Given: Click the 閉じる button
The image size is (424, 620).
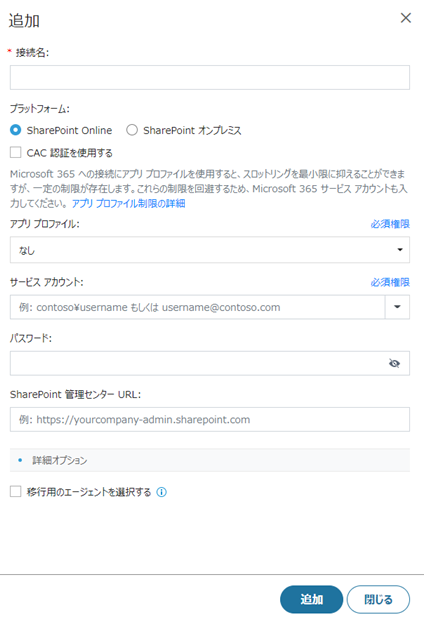Looking at the screenshot, I should [x=378, y=599].
